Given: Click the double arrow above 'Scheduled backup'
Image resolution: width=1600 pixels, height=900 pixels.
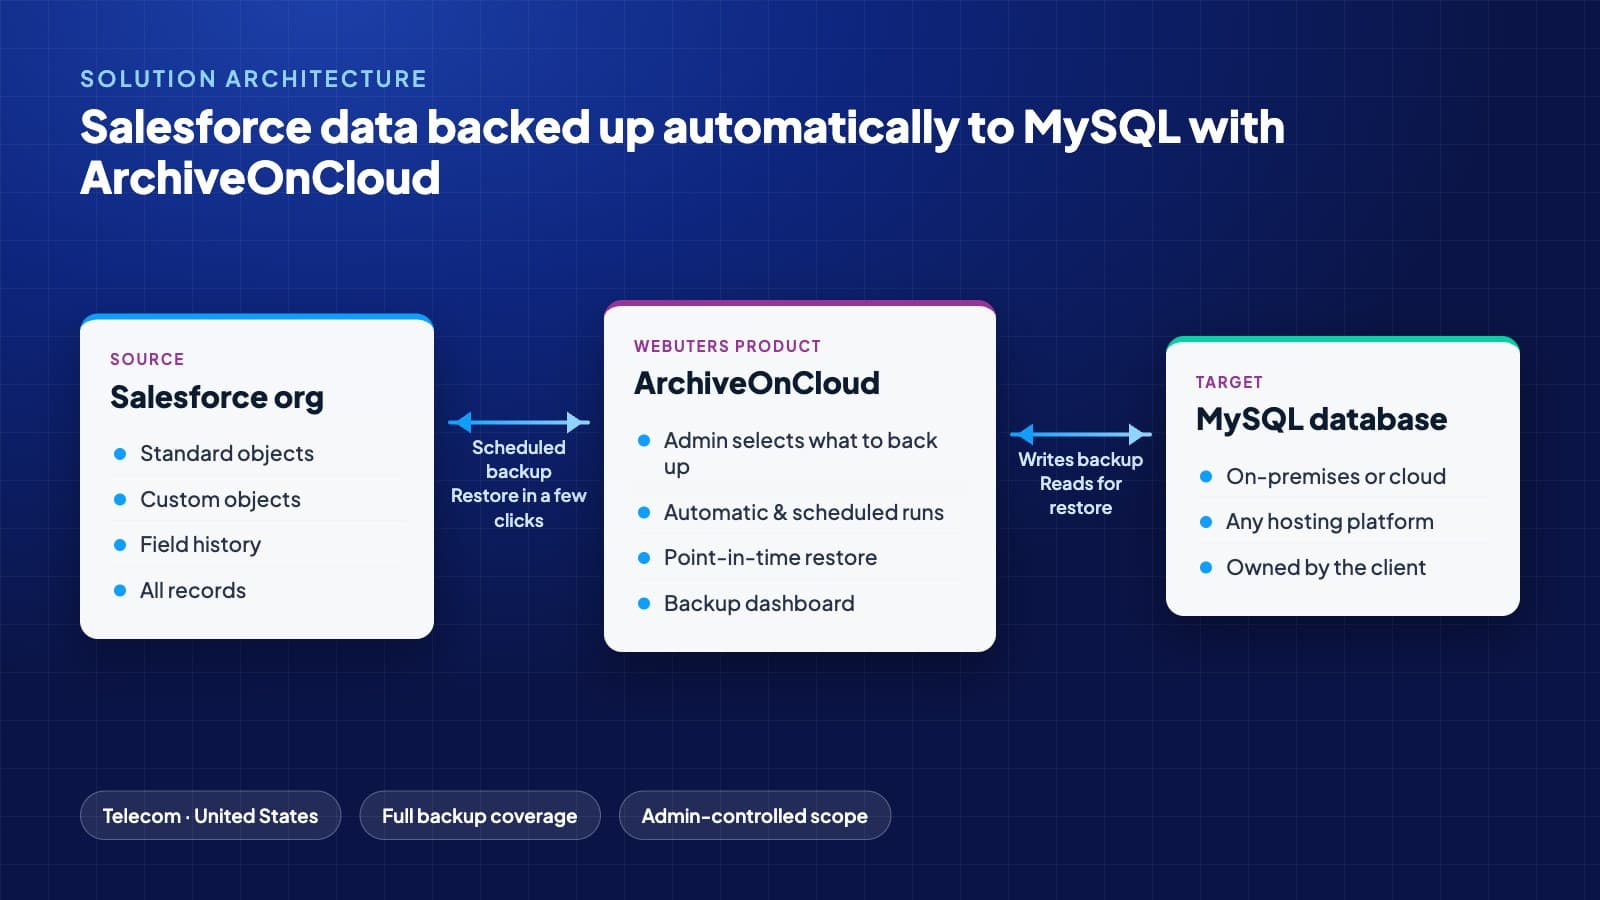Looking at the screenshot, I should (x=519, y=422).
